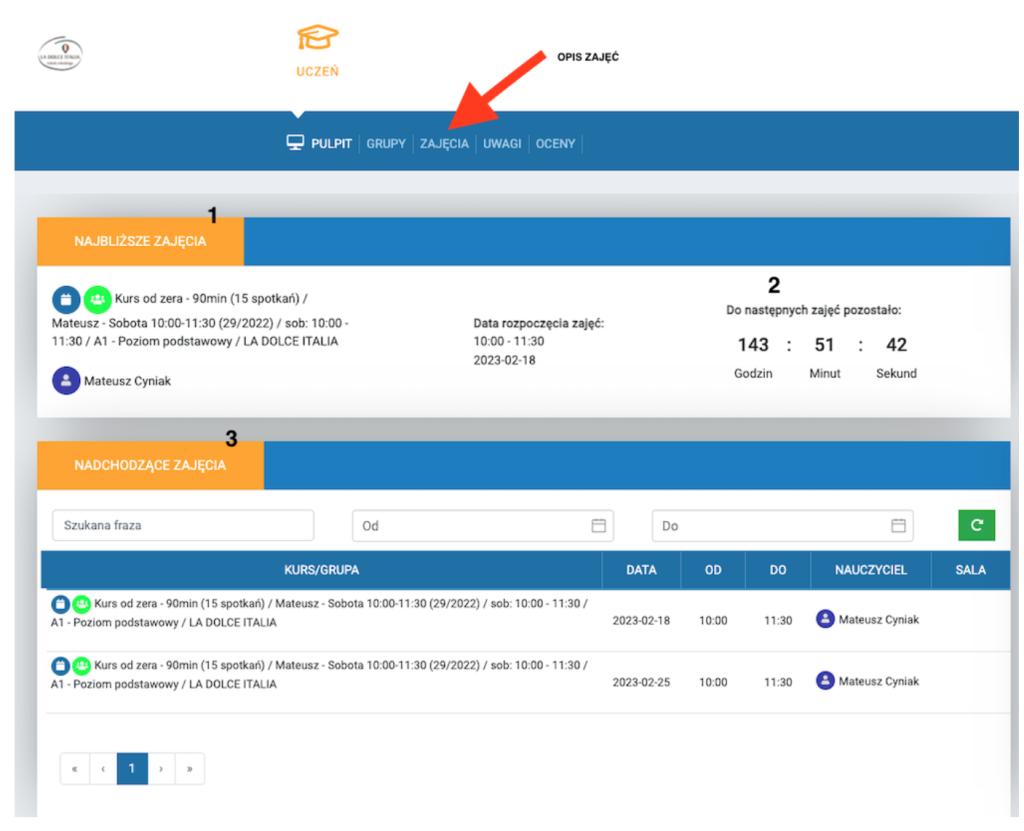Open the calendar icon in Od field

598,525
